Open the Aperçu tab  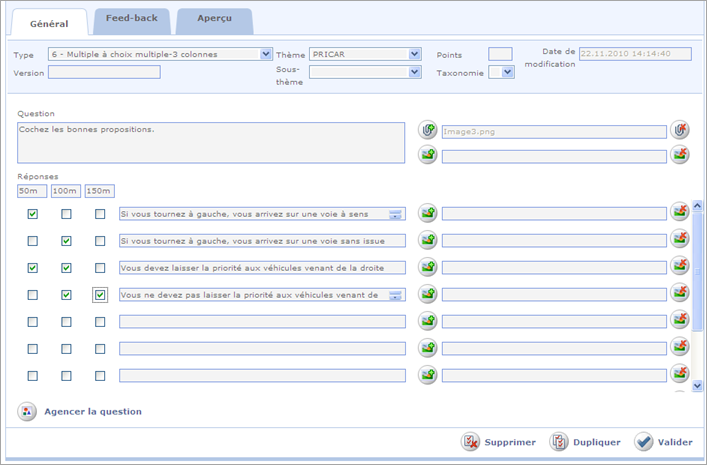click(x=214, y=19)
